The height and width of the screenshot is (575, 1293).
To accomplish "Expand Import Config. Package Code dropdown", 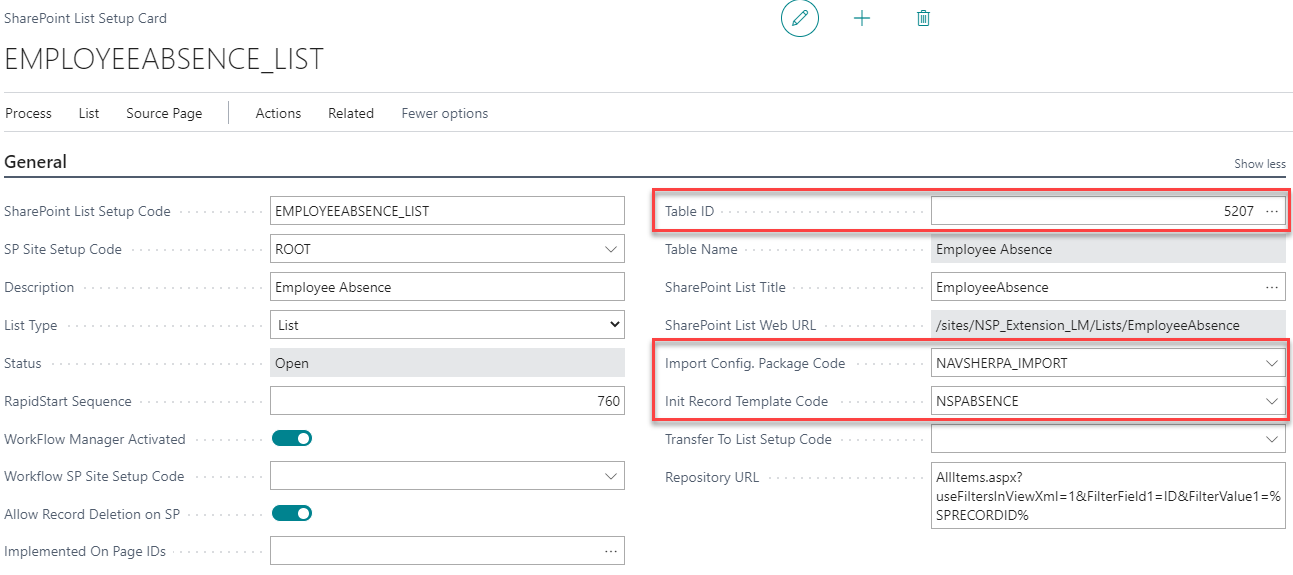I will (1272, 363).
